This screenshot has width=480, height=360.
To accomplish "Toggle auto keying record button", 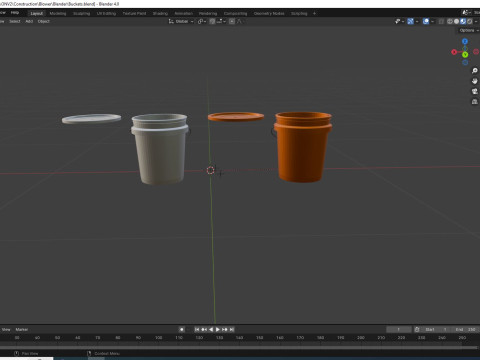I will coord(182,329).
